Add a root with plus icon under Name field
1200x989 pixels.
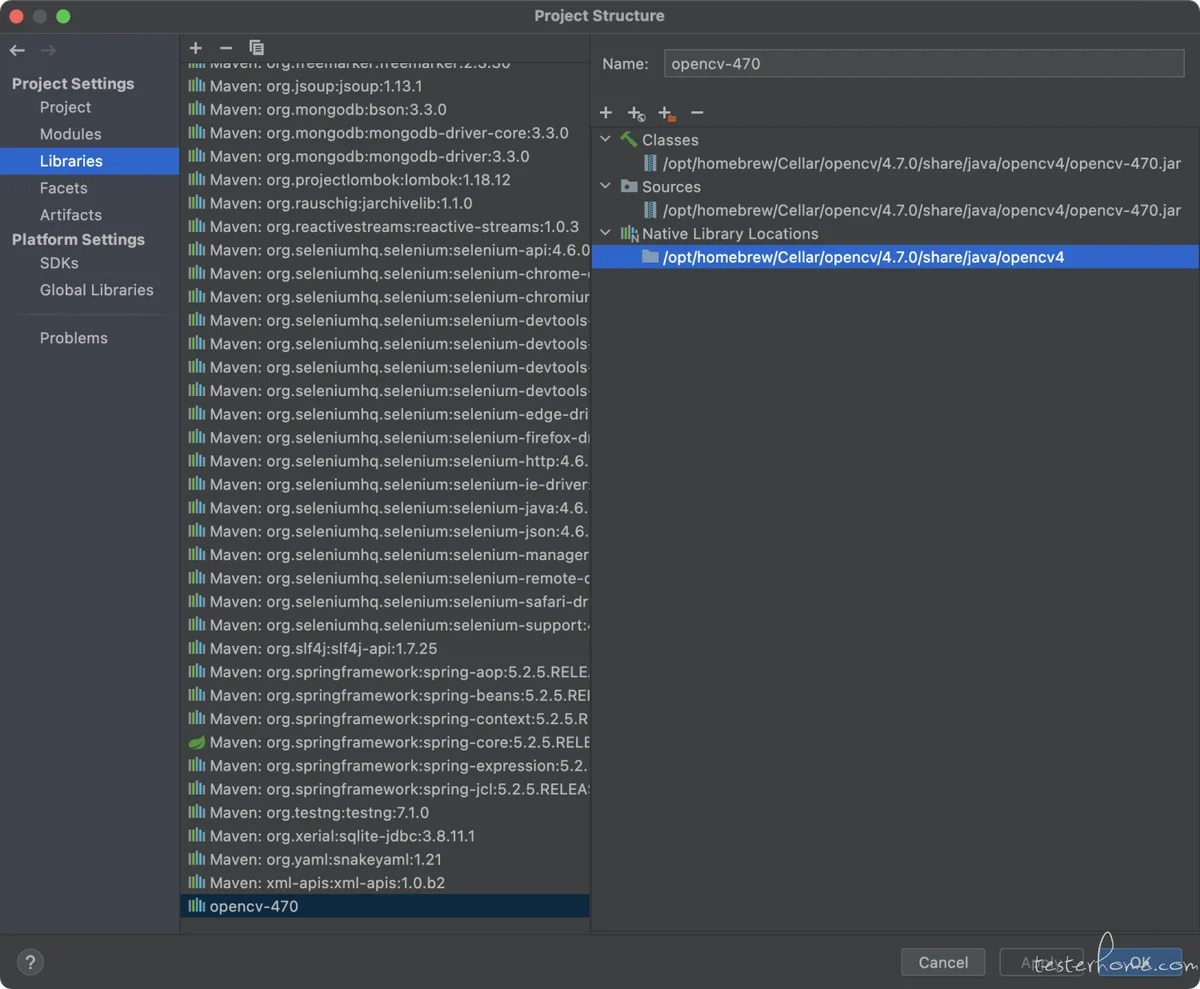point(606,113)
